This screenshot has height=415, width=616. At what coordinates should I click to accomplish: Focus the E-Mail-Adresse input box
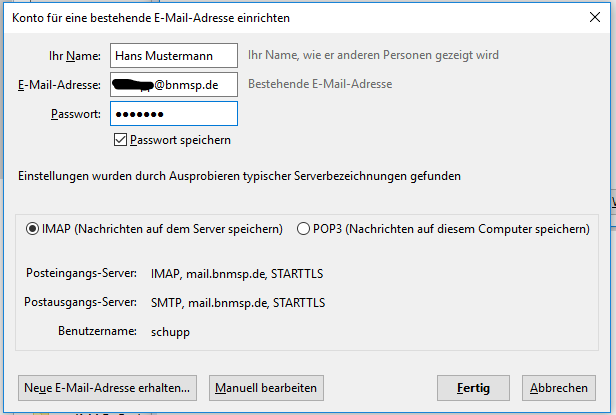coord(174,84)
